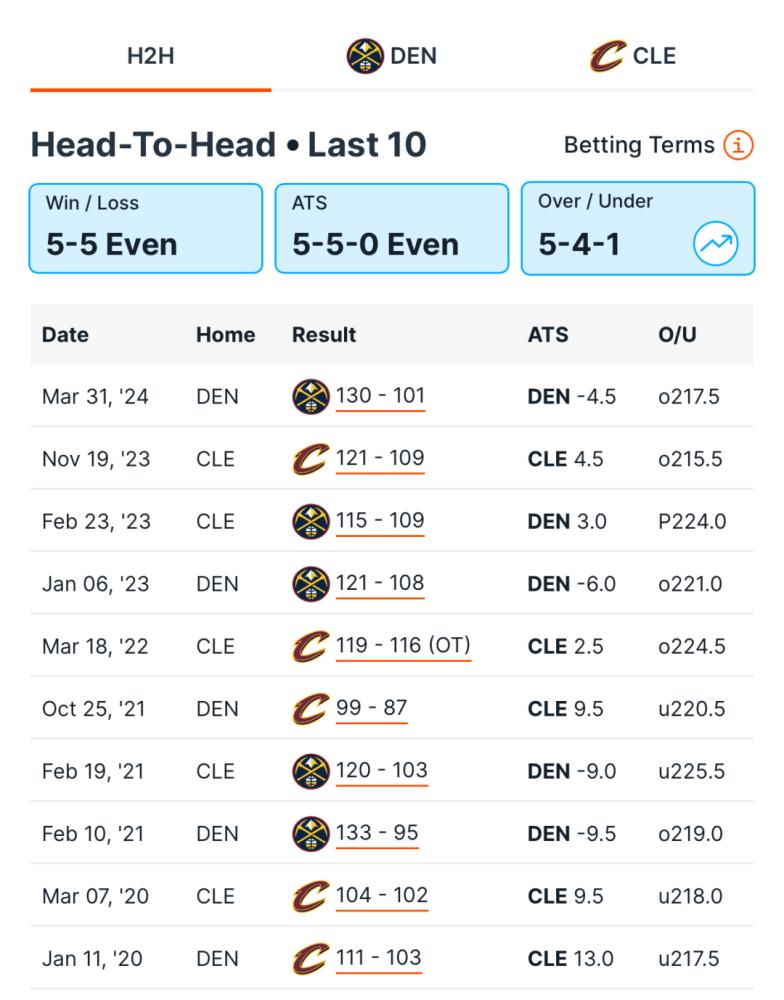Click the Betting Terms info icon
Viewport: 784px width, 1000px height.
(738, 145)
